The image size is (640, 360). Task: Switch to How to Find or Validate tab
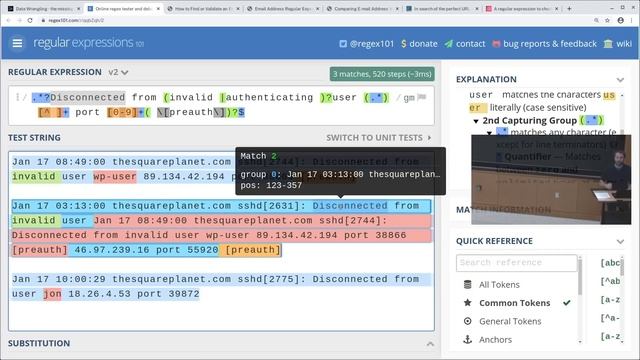click(x=203, y=8)
